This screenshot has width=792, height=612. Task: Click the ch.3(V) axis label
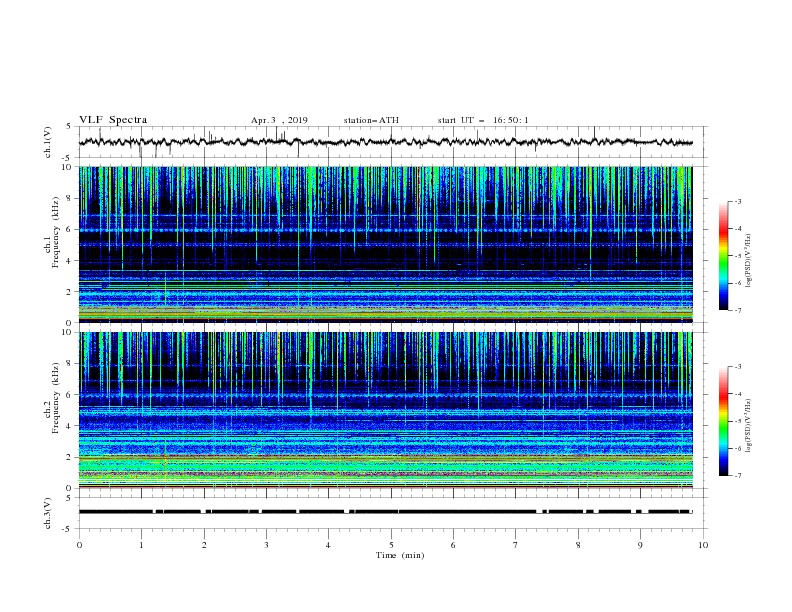click(x=47, y=513)
